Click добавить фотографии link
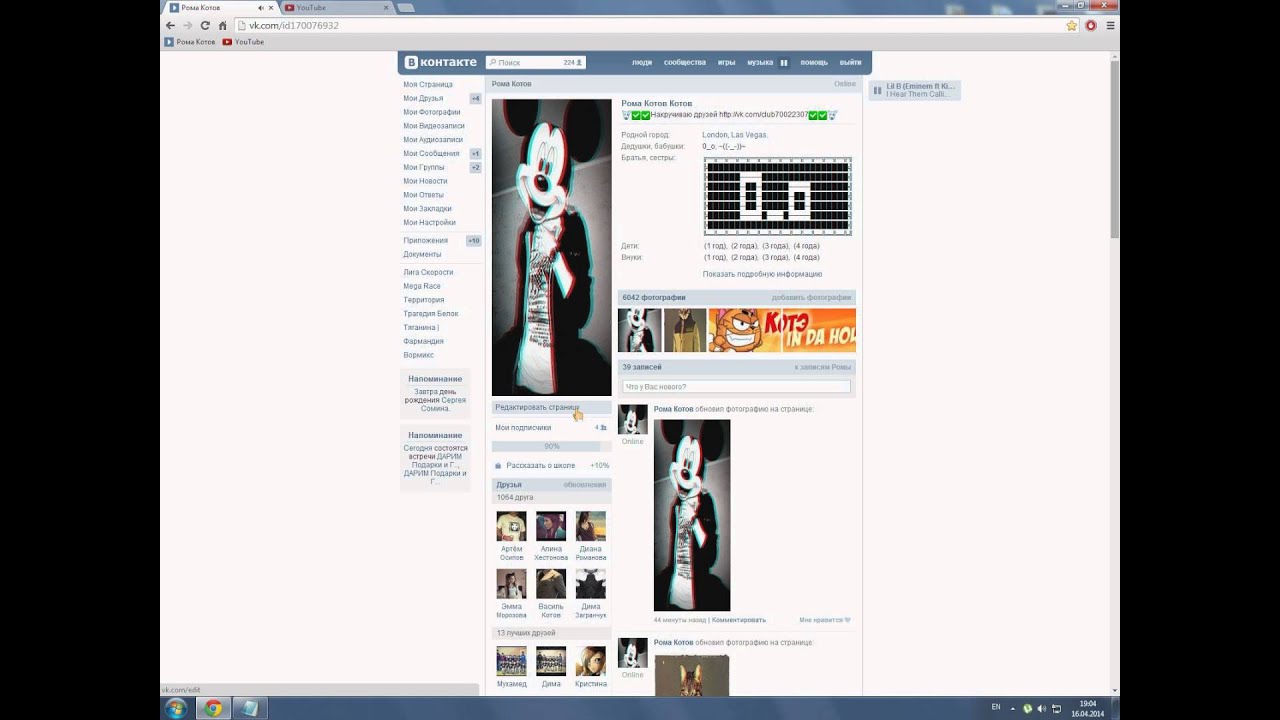 [x=811, y=298]
